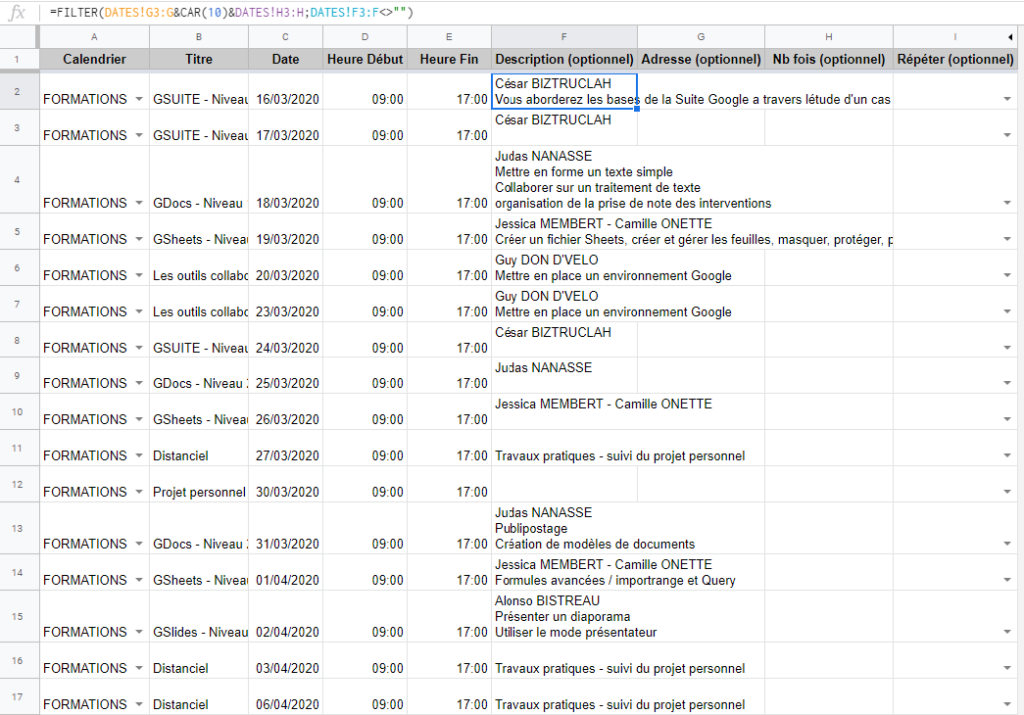
Task: Click the hidden columns arrow beside column I
Action: (x=1010, y=37)
